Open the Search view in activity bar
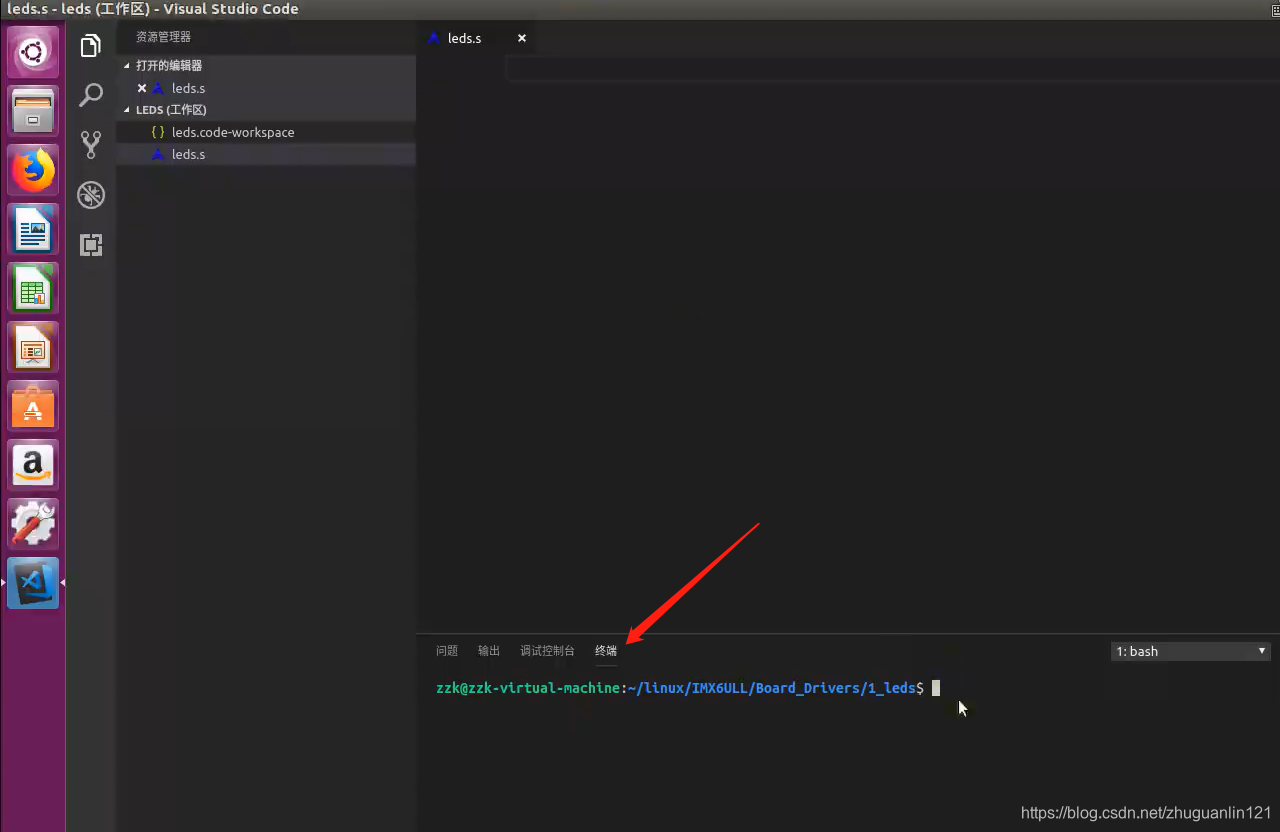1280x832 pixels. (91, 95)
